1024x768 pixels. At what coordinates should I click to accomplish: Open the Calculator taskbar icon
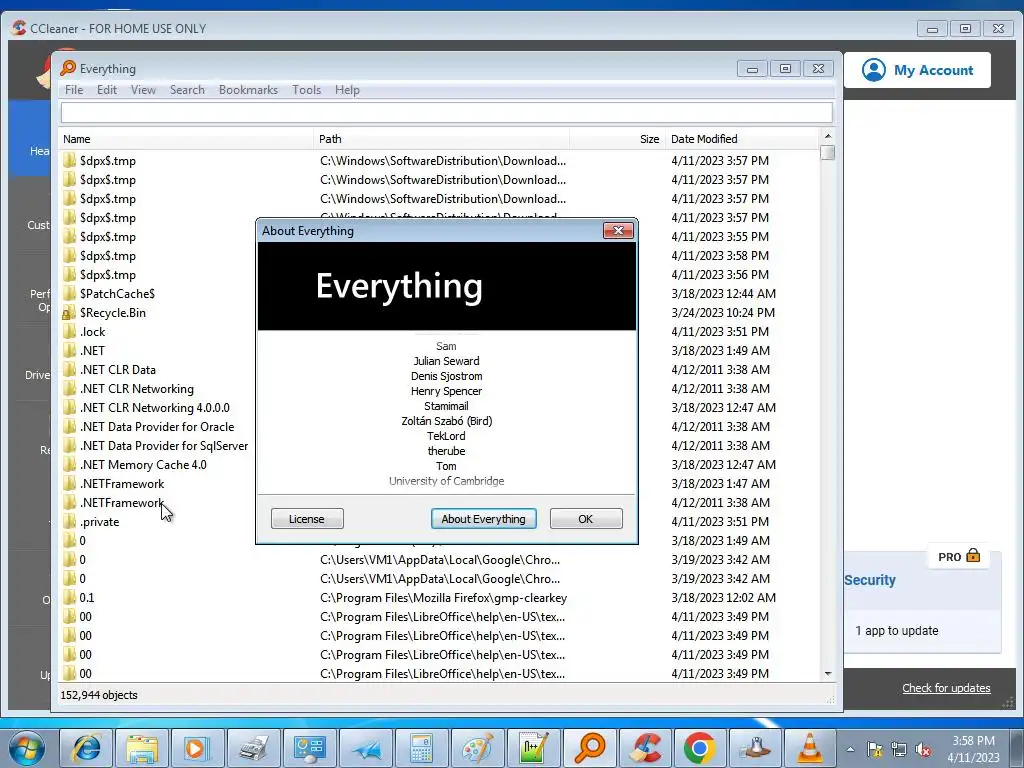[421, 748]
